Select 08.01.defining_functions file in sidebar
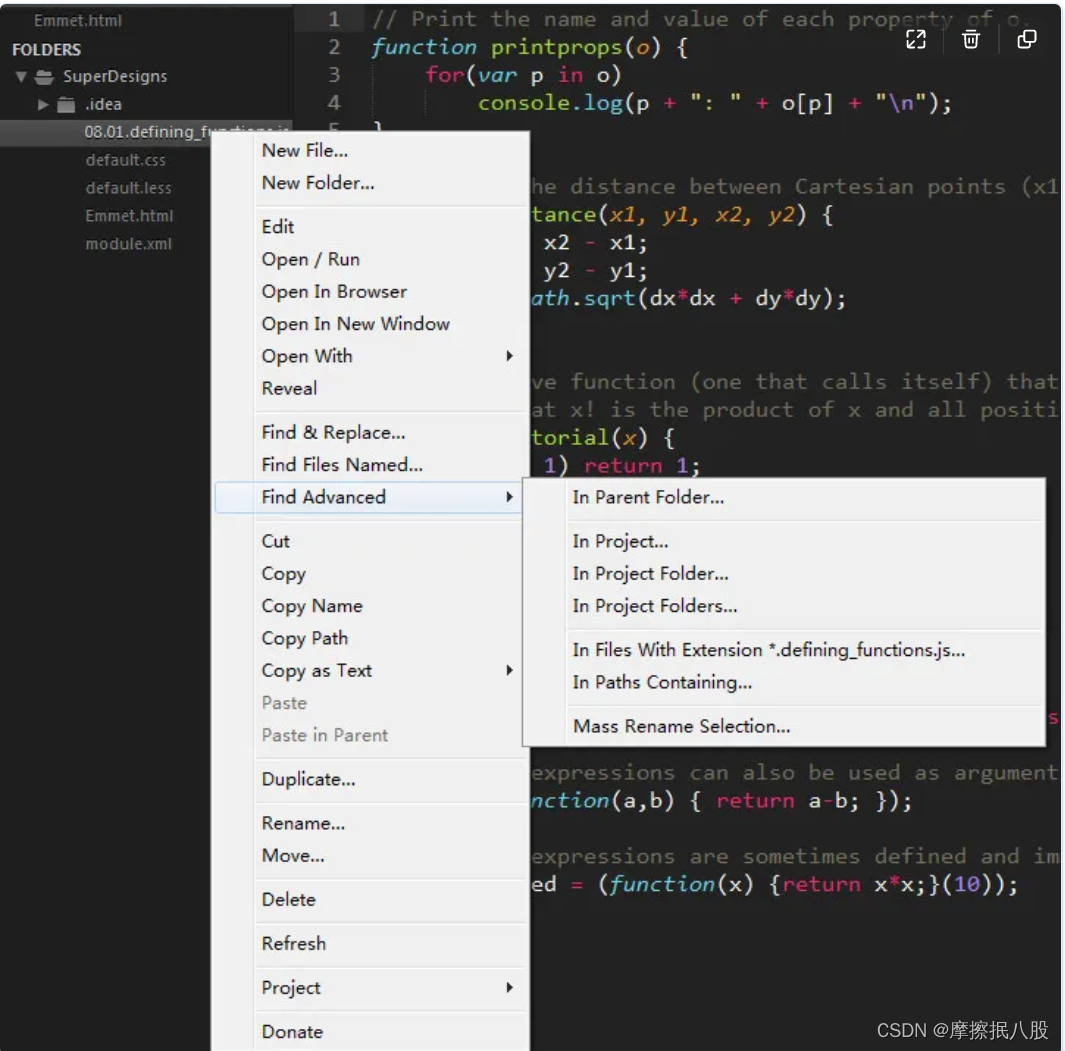1065x1051 pixels. 146,132
